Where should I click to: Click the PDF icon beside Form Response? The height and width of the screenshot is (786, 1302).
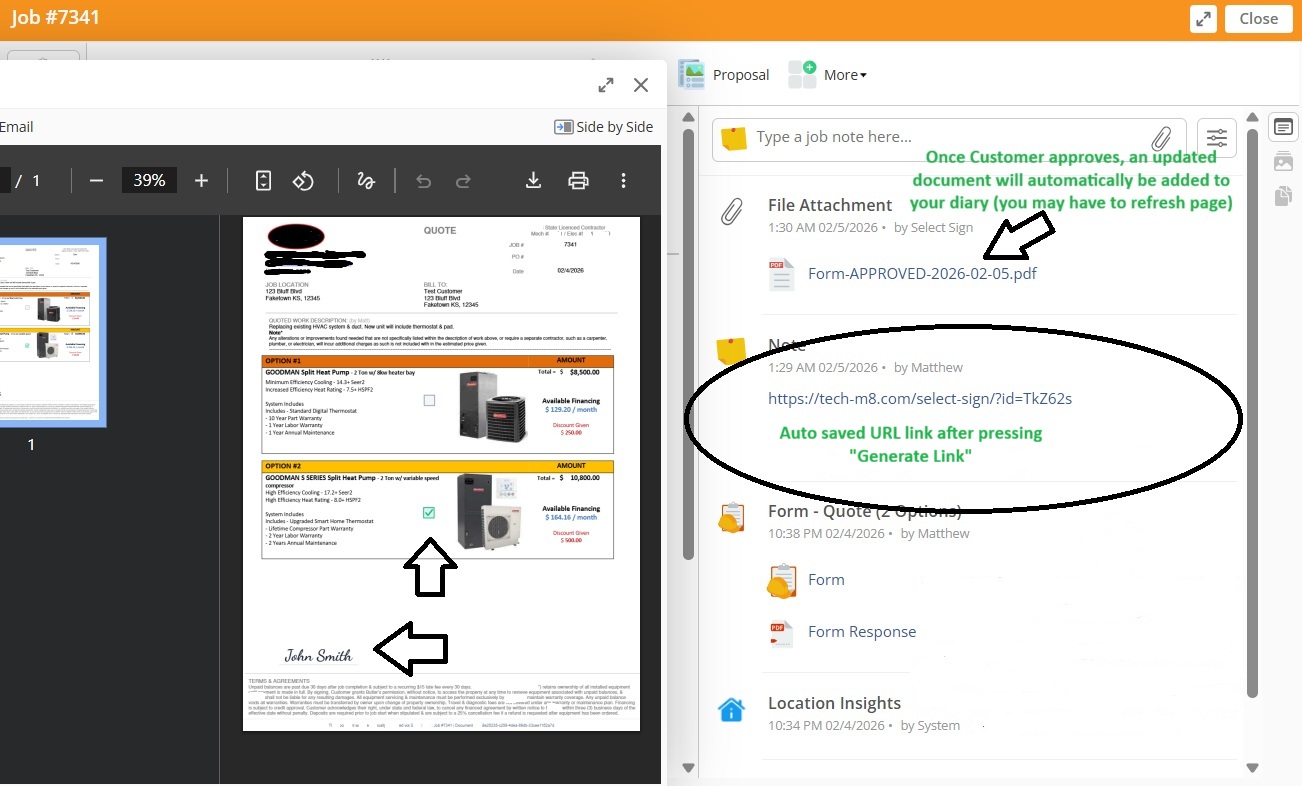781,633
